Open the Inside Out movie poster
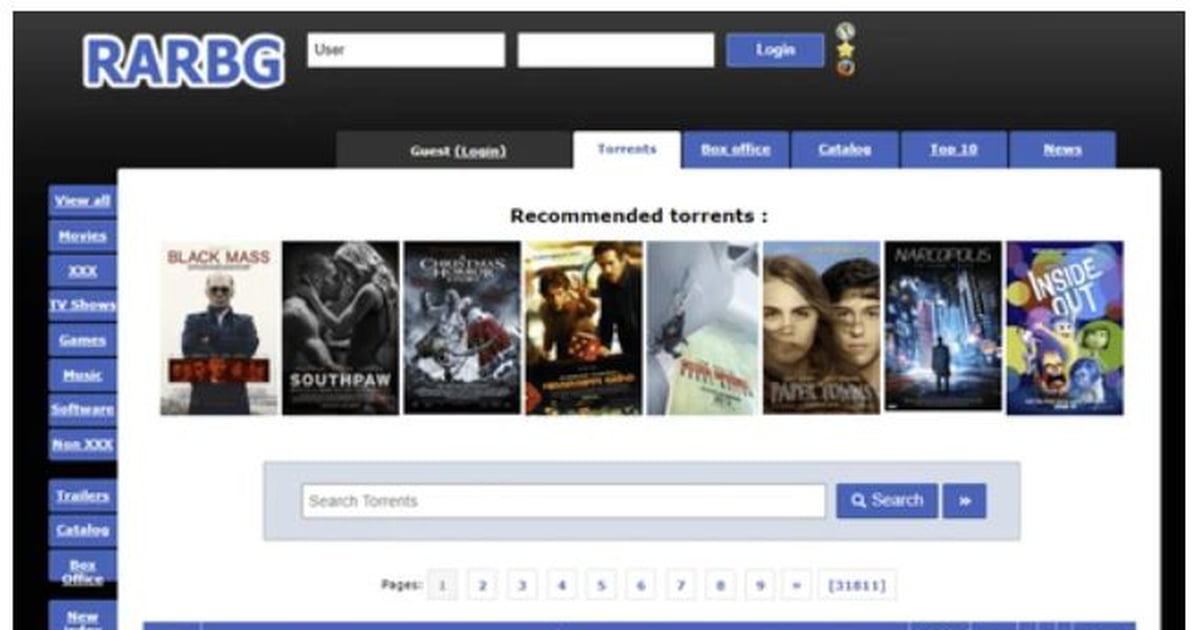Image resolution: width=1200 pixels, height=630 pixels. point(1063,326)
